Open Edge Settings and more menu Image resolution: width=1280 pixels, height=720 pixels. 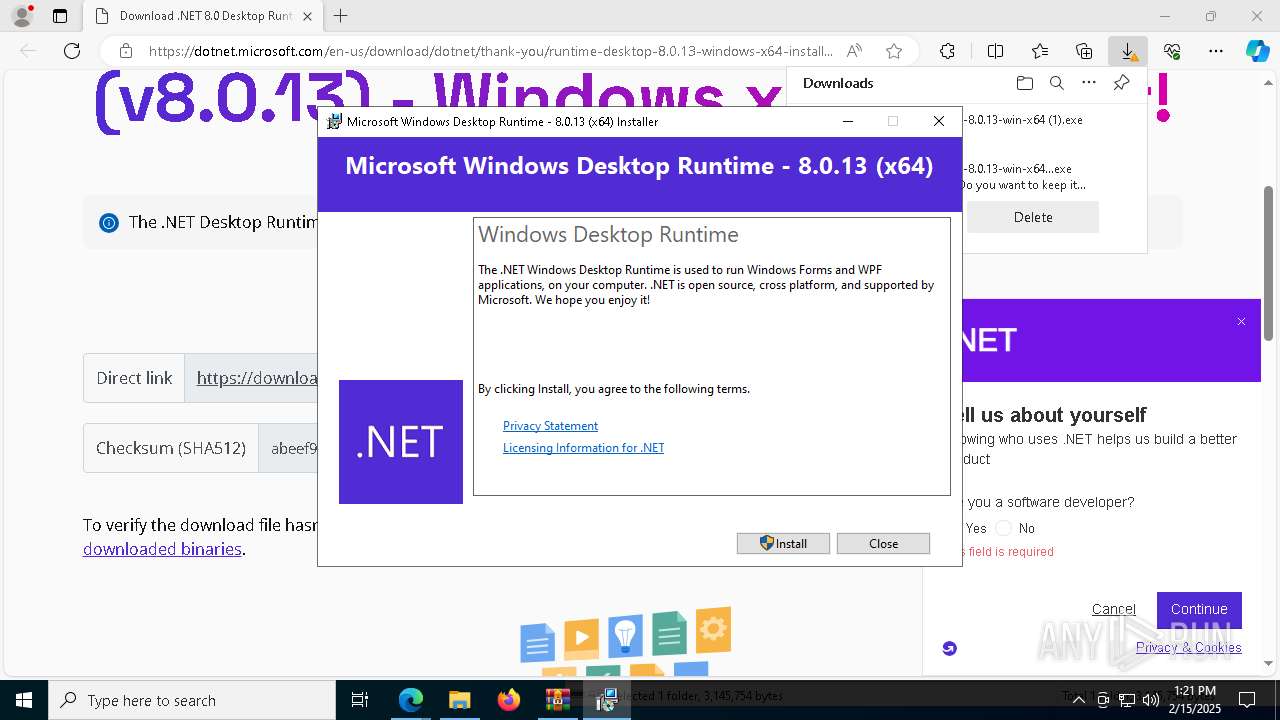click(1216, 51)
